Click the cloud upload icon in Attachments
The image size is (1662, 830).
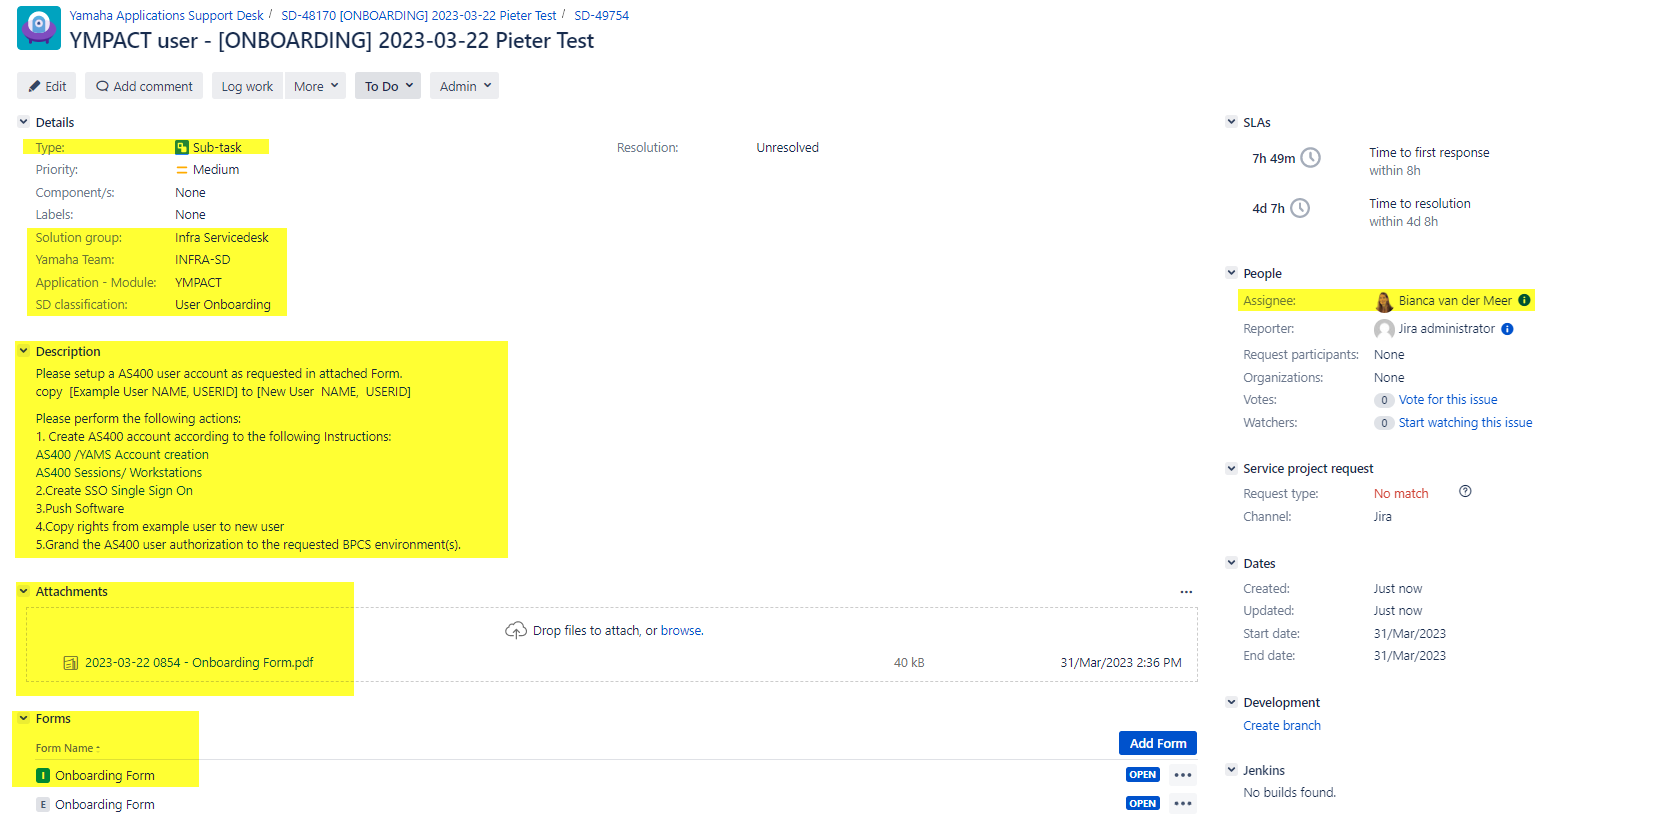point(516,630)
